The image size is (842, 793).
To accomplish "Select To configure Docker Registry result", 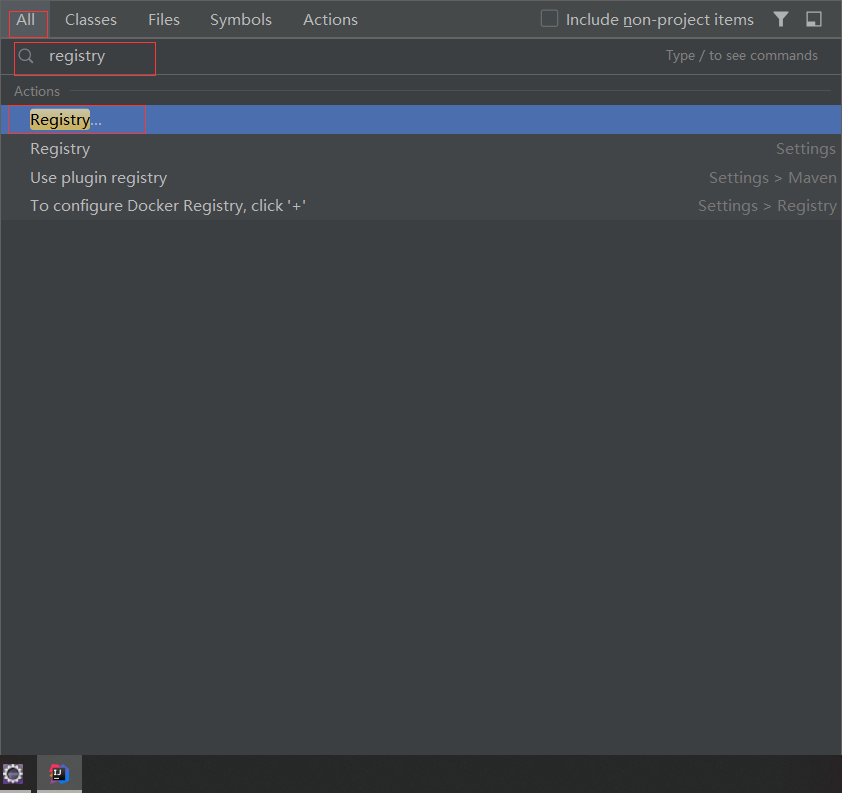I will click(421, 206).
